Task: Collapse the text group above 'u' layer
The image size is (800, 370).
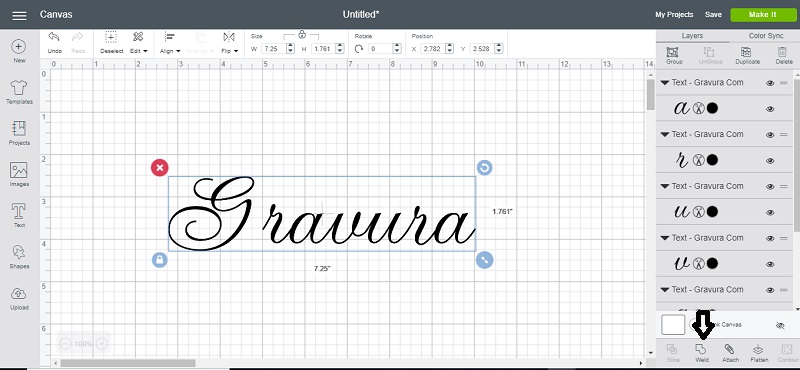Action: click(665, 186)
